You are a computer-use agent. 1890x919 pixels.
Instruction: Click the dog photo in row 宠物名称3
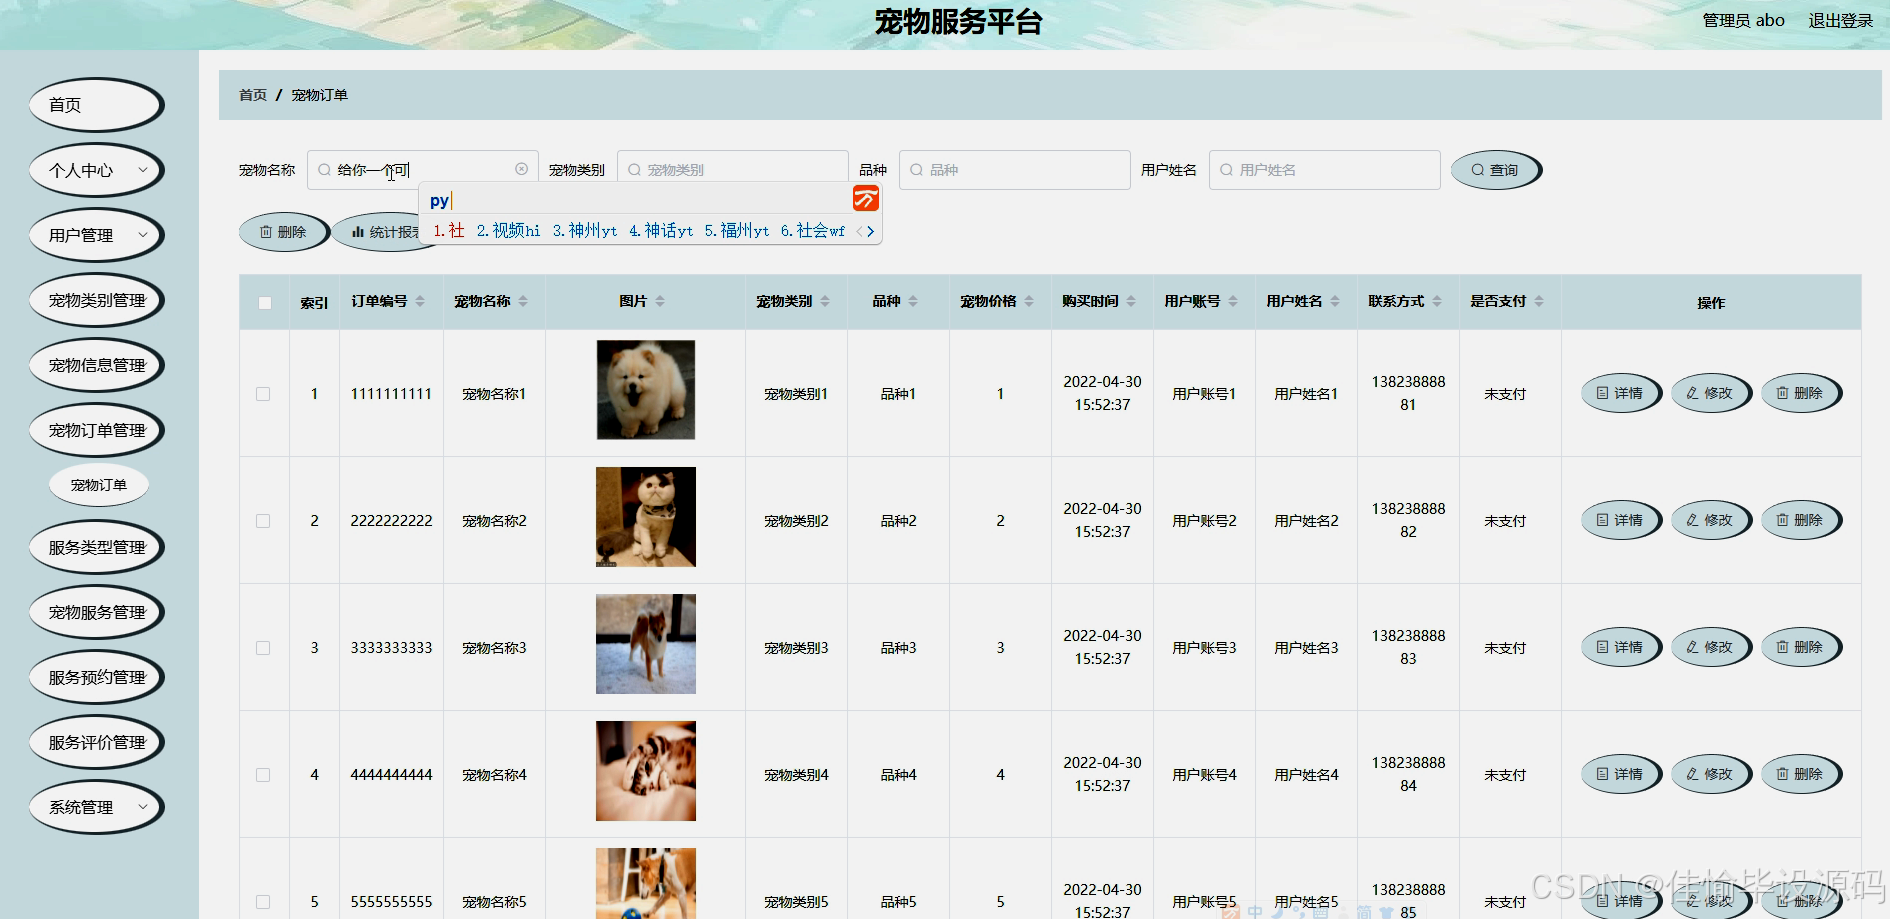tap(646, 644)
